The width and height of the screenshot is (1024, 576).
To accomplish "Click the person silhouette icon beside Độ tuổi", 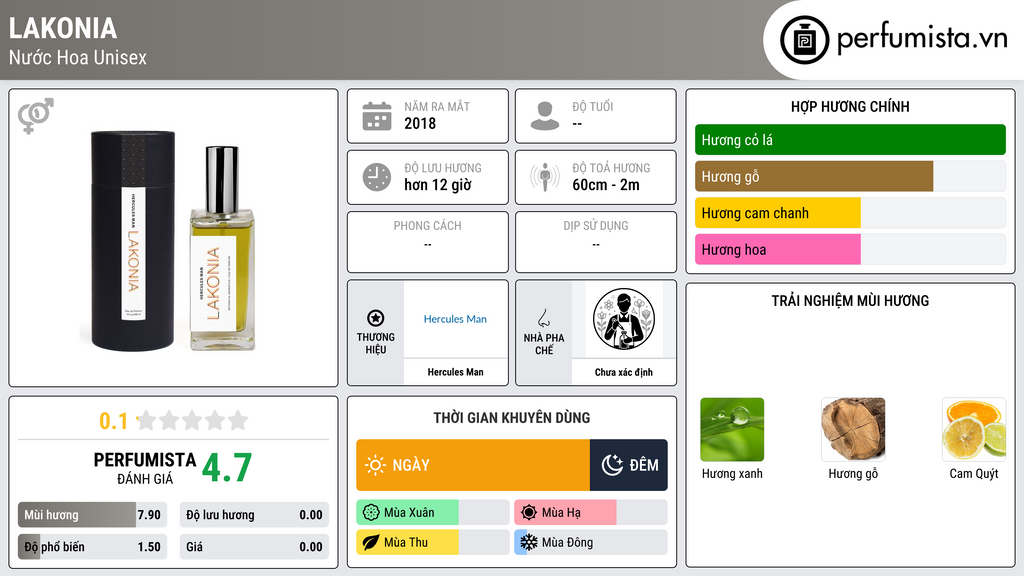I will click(545, 116).
